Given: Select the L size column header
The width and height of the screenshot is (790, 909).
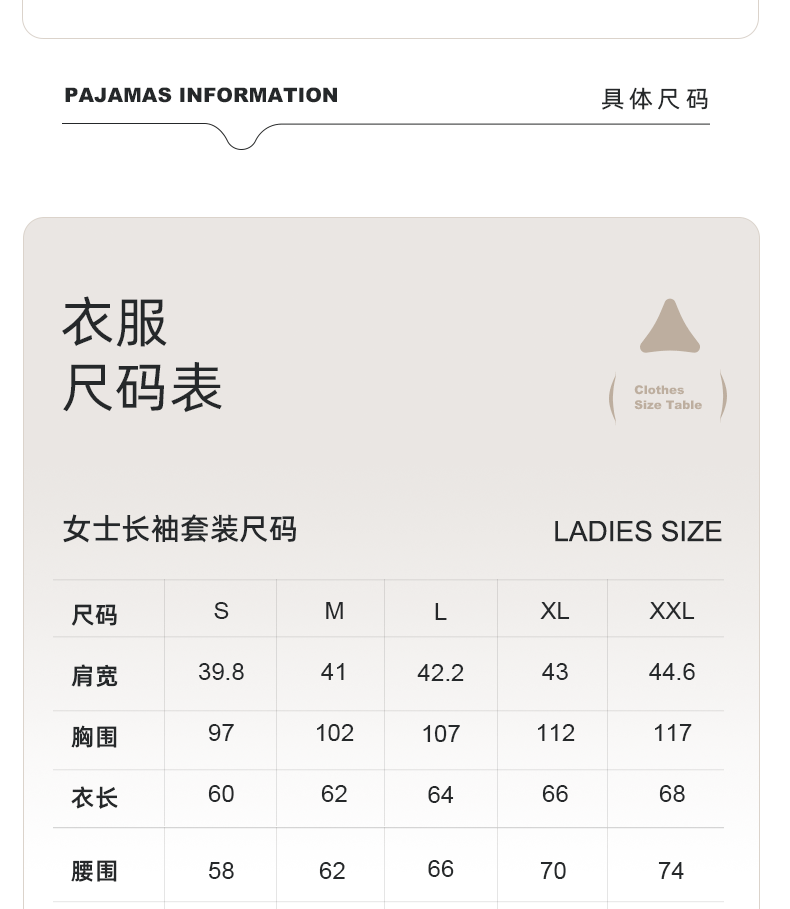Looking at the screenshot, I should pos(440,612).
